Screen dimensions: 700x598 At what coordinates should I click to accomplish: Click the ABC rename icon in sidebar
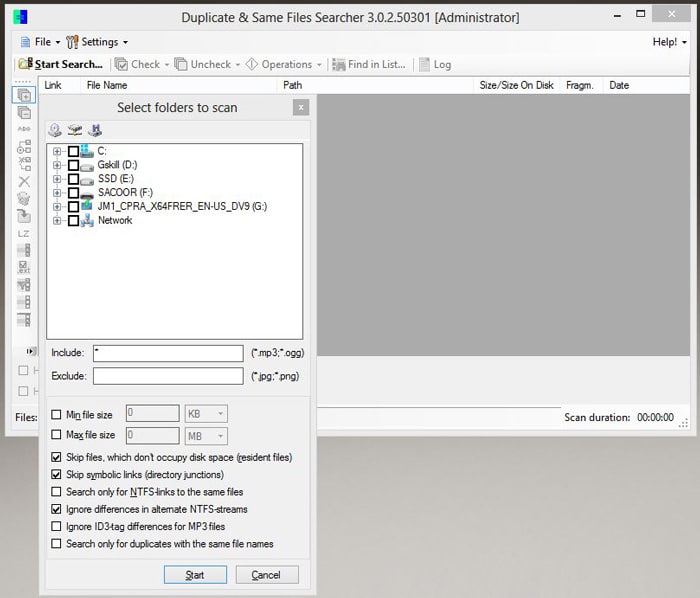click(x=24, y=129)
